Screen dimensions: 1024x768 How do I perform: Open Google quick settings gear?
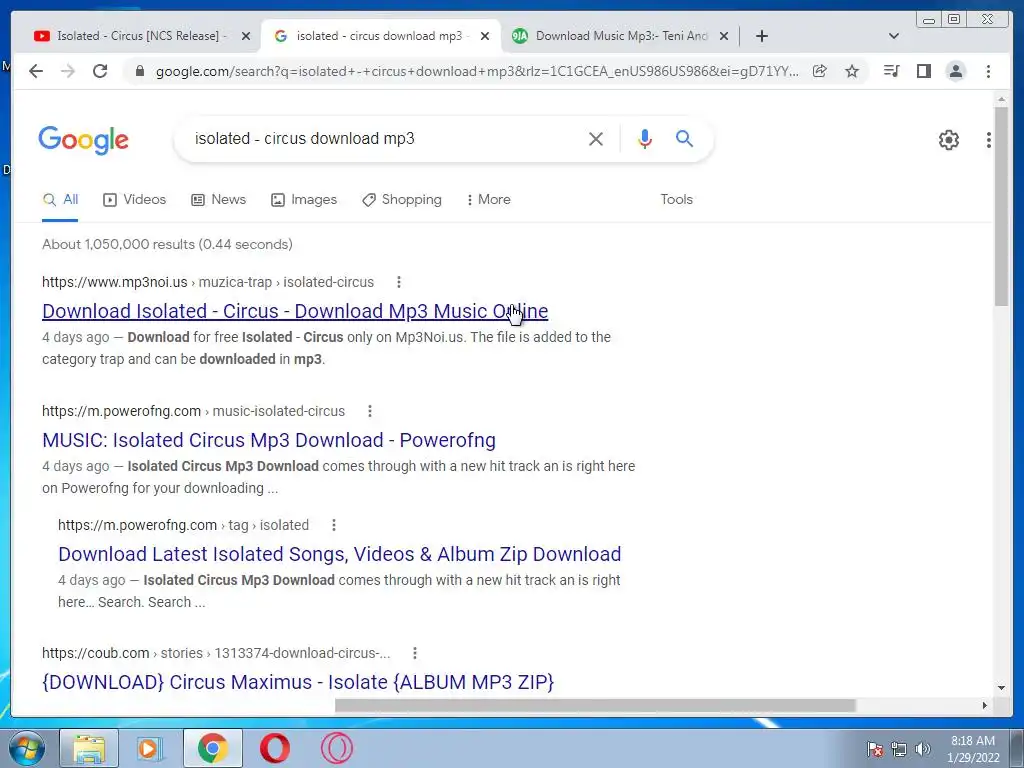pos(949,140)
